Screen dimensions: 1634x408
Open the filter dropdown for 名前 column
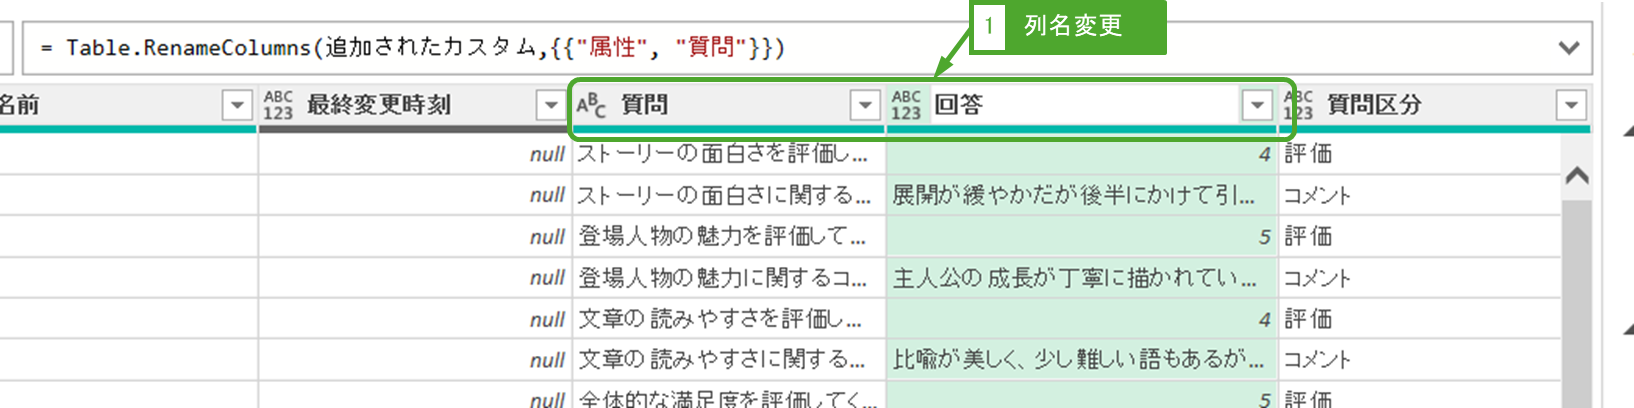coord(237,105)
